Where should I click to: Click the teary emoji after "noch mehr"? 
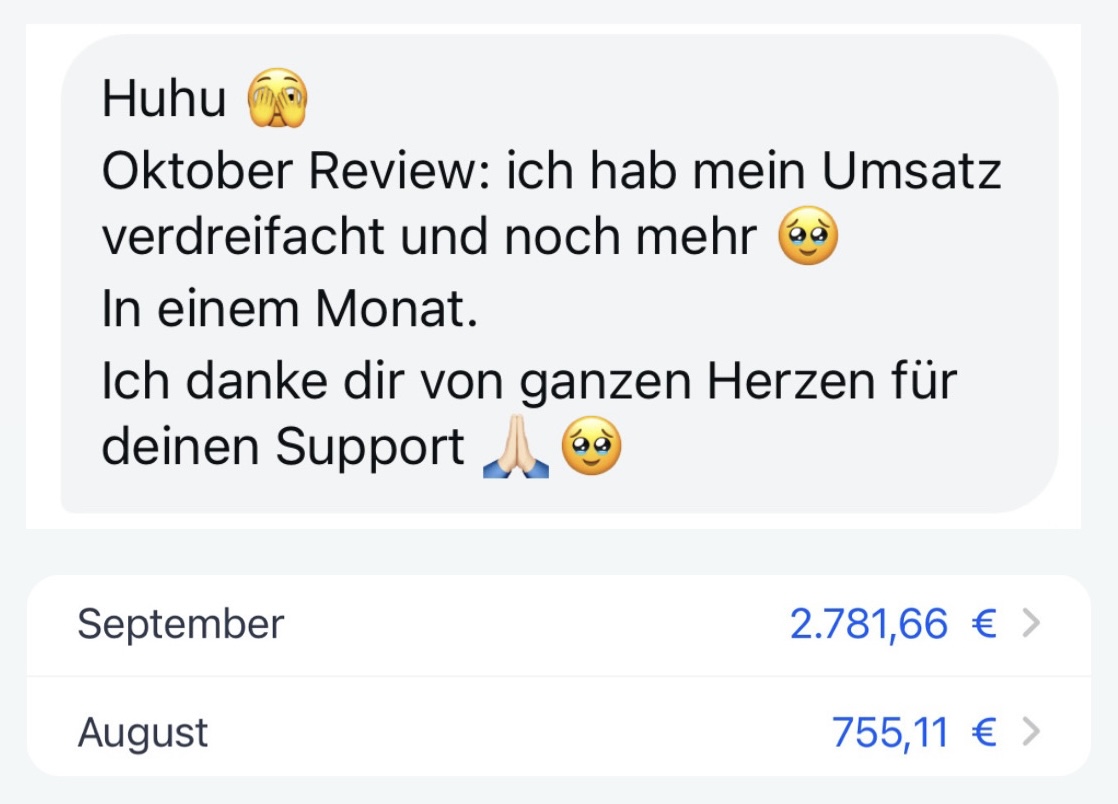point(808,236)
